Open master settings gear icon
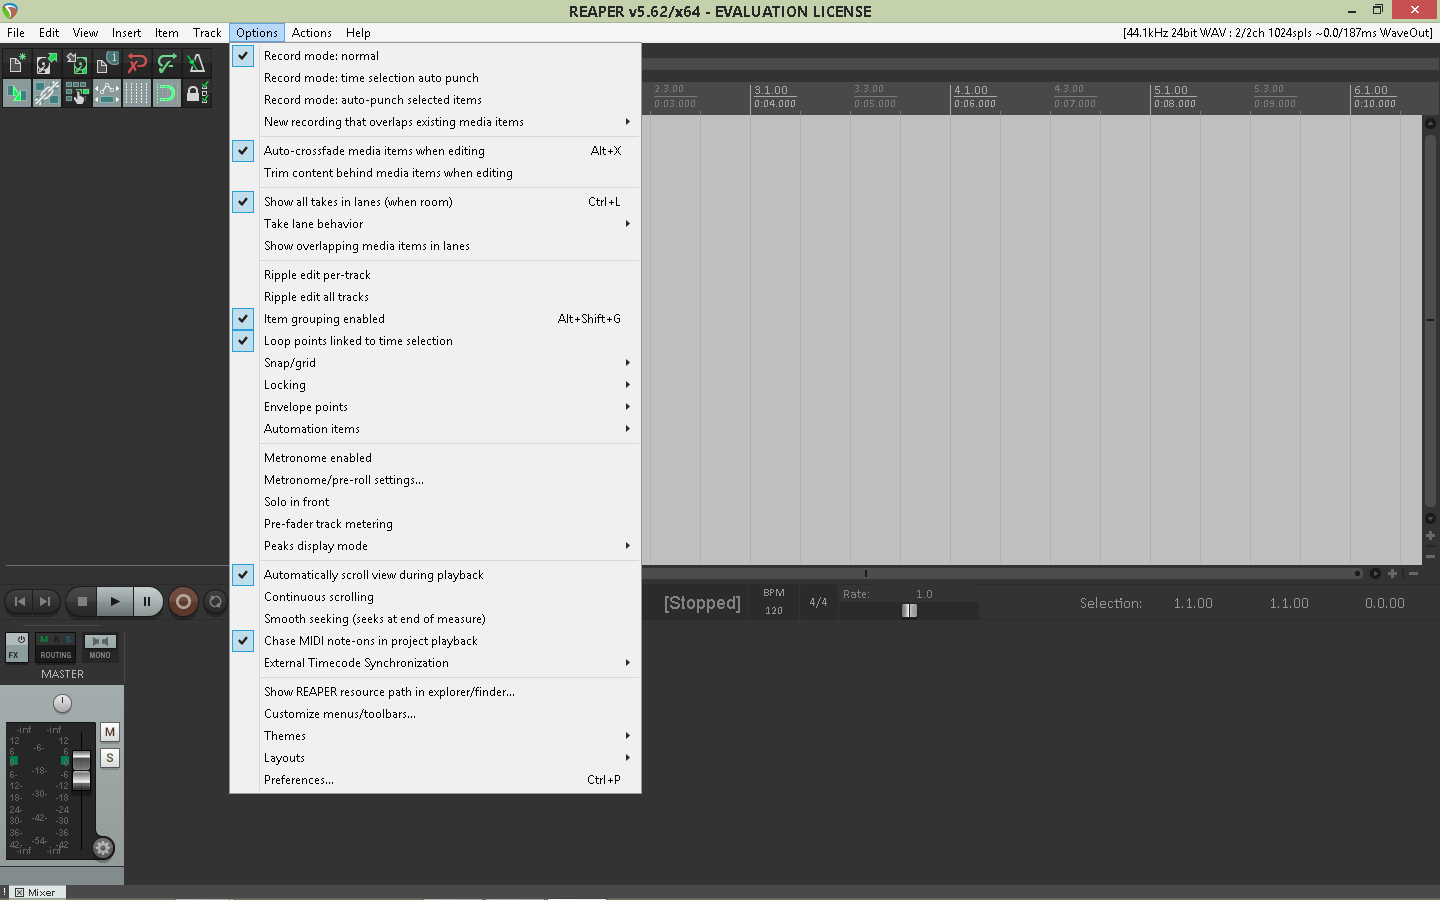Image resolution: width=1440 pixels, height=900 pixels. 103,848
